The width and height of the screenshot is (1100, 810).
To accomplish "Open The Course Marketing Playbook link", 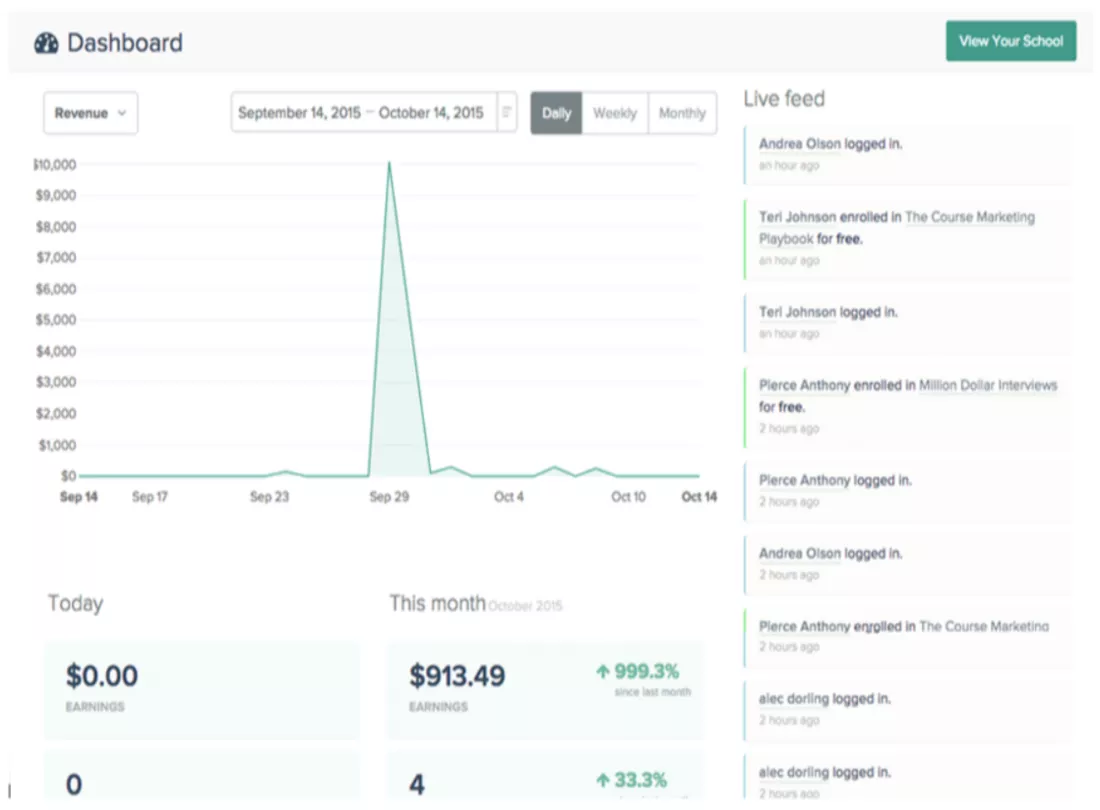I will point(897,228).
